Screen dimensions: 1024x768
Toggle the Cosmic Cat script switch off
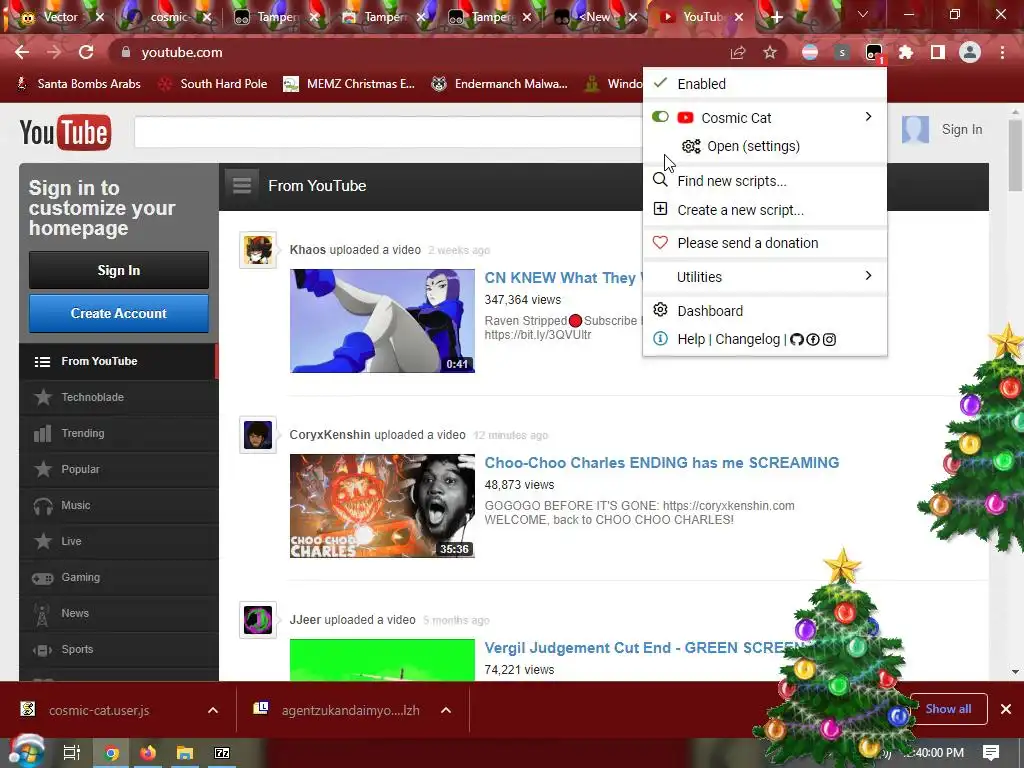pos(660,117)
